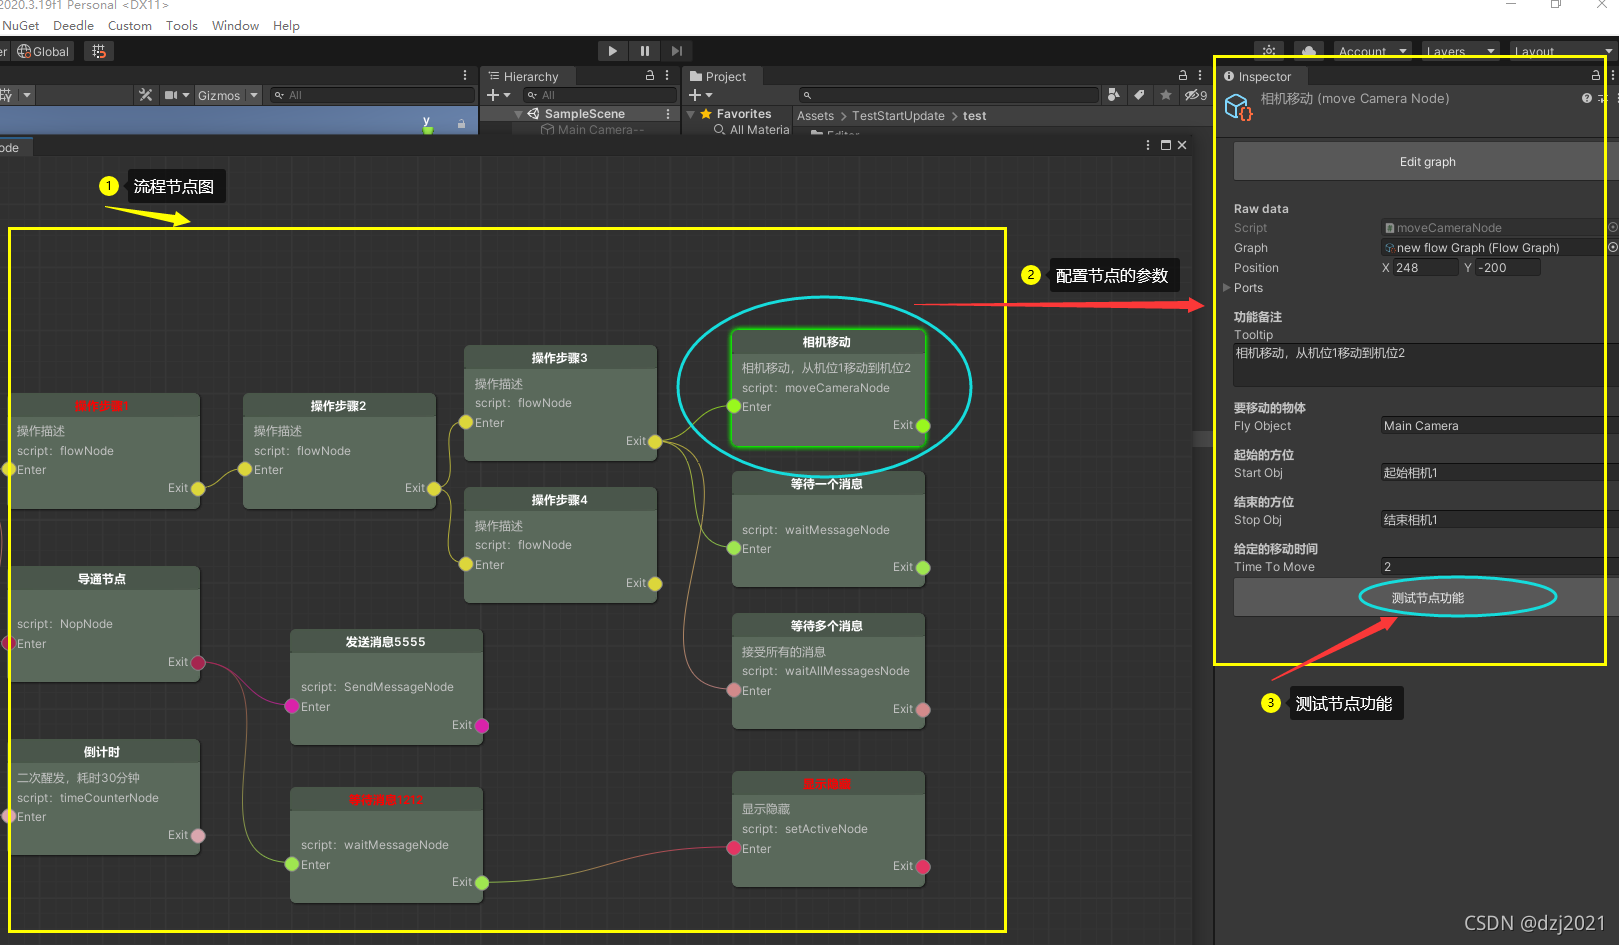Lock the Hierarchy panel
Screen dimensions: 1619x945
point(650,75)
